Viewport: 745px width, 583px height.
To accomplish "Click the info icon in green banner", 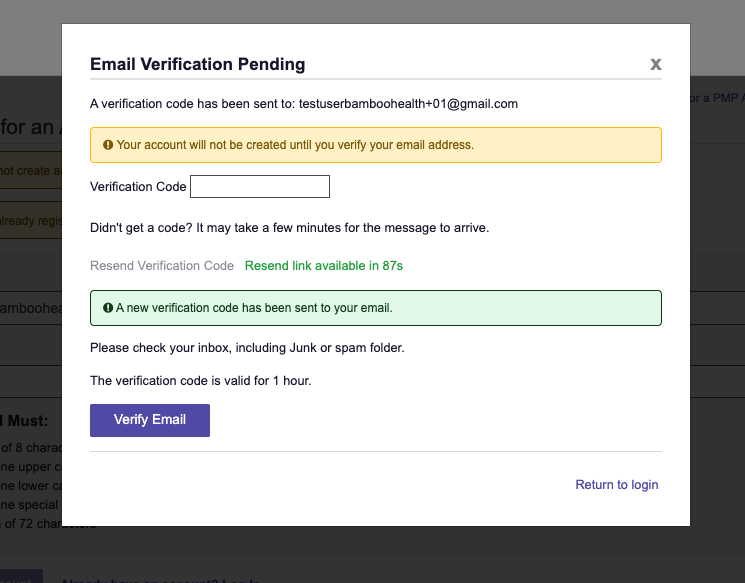I will (x=108, y=307).
